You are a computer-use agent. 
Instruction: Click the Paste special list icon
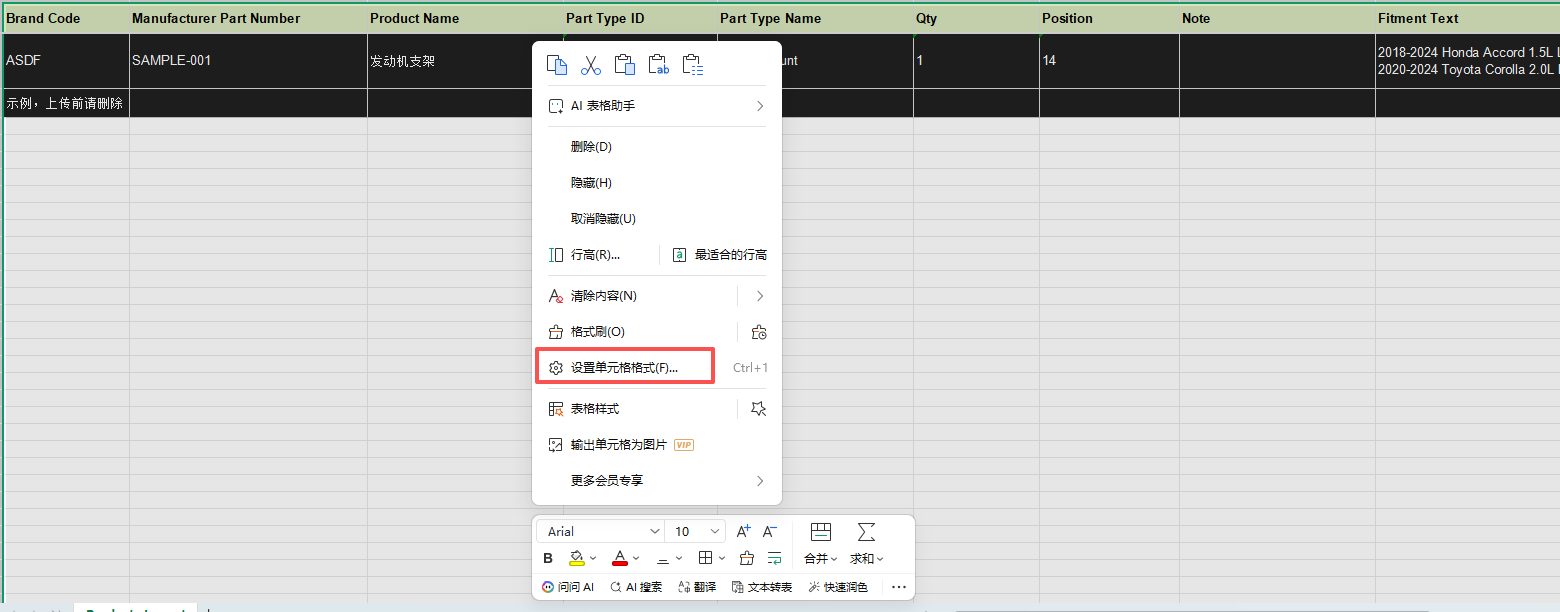[x=693, y=65]
